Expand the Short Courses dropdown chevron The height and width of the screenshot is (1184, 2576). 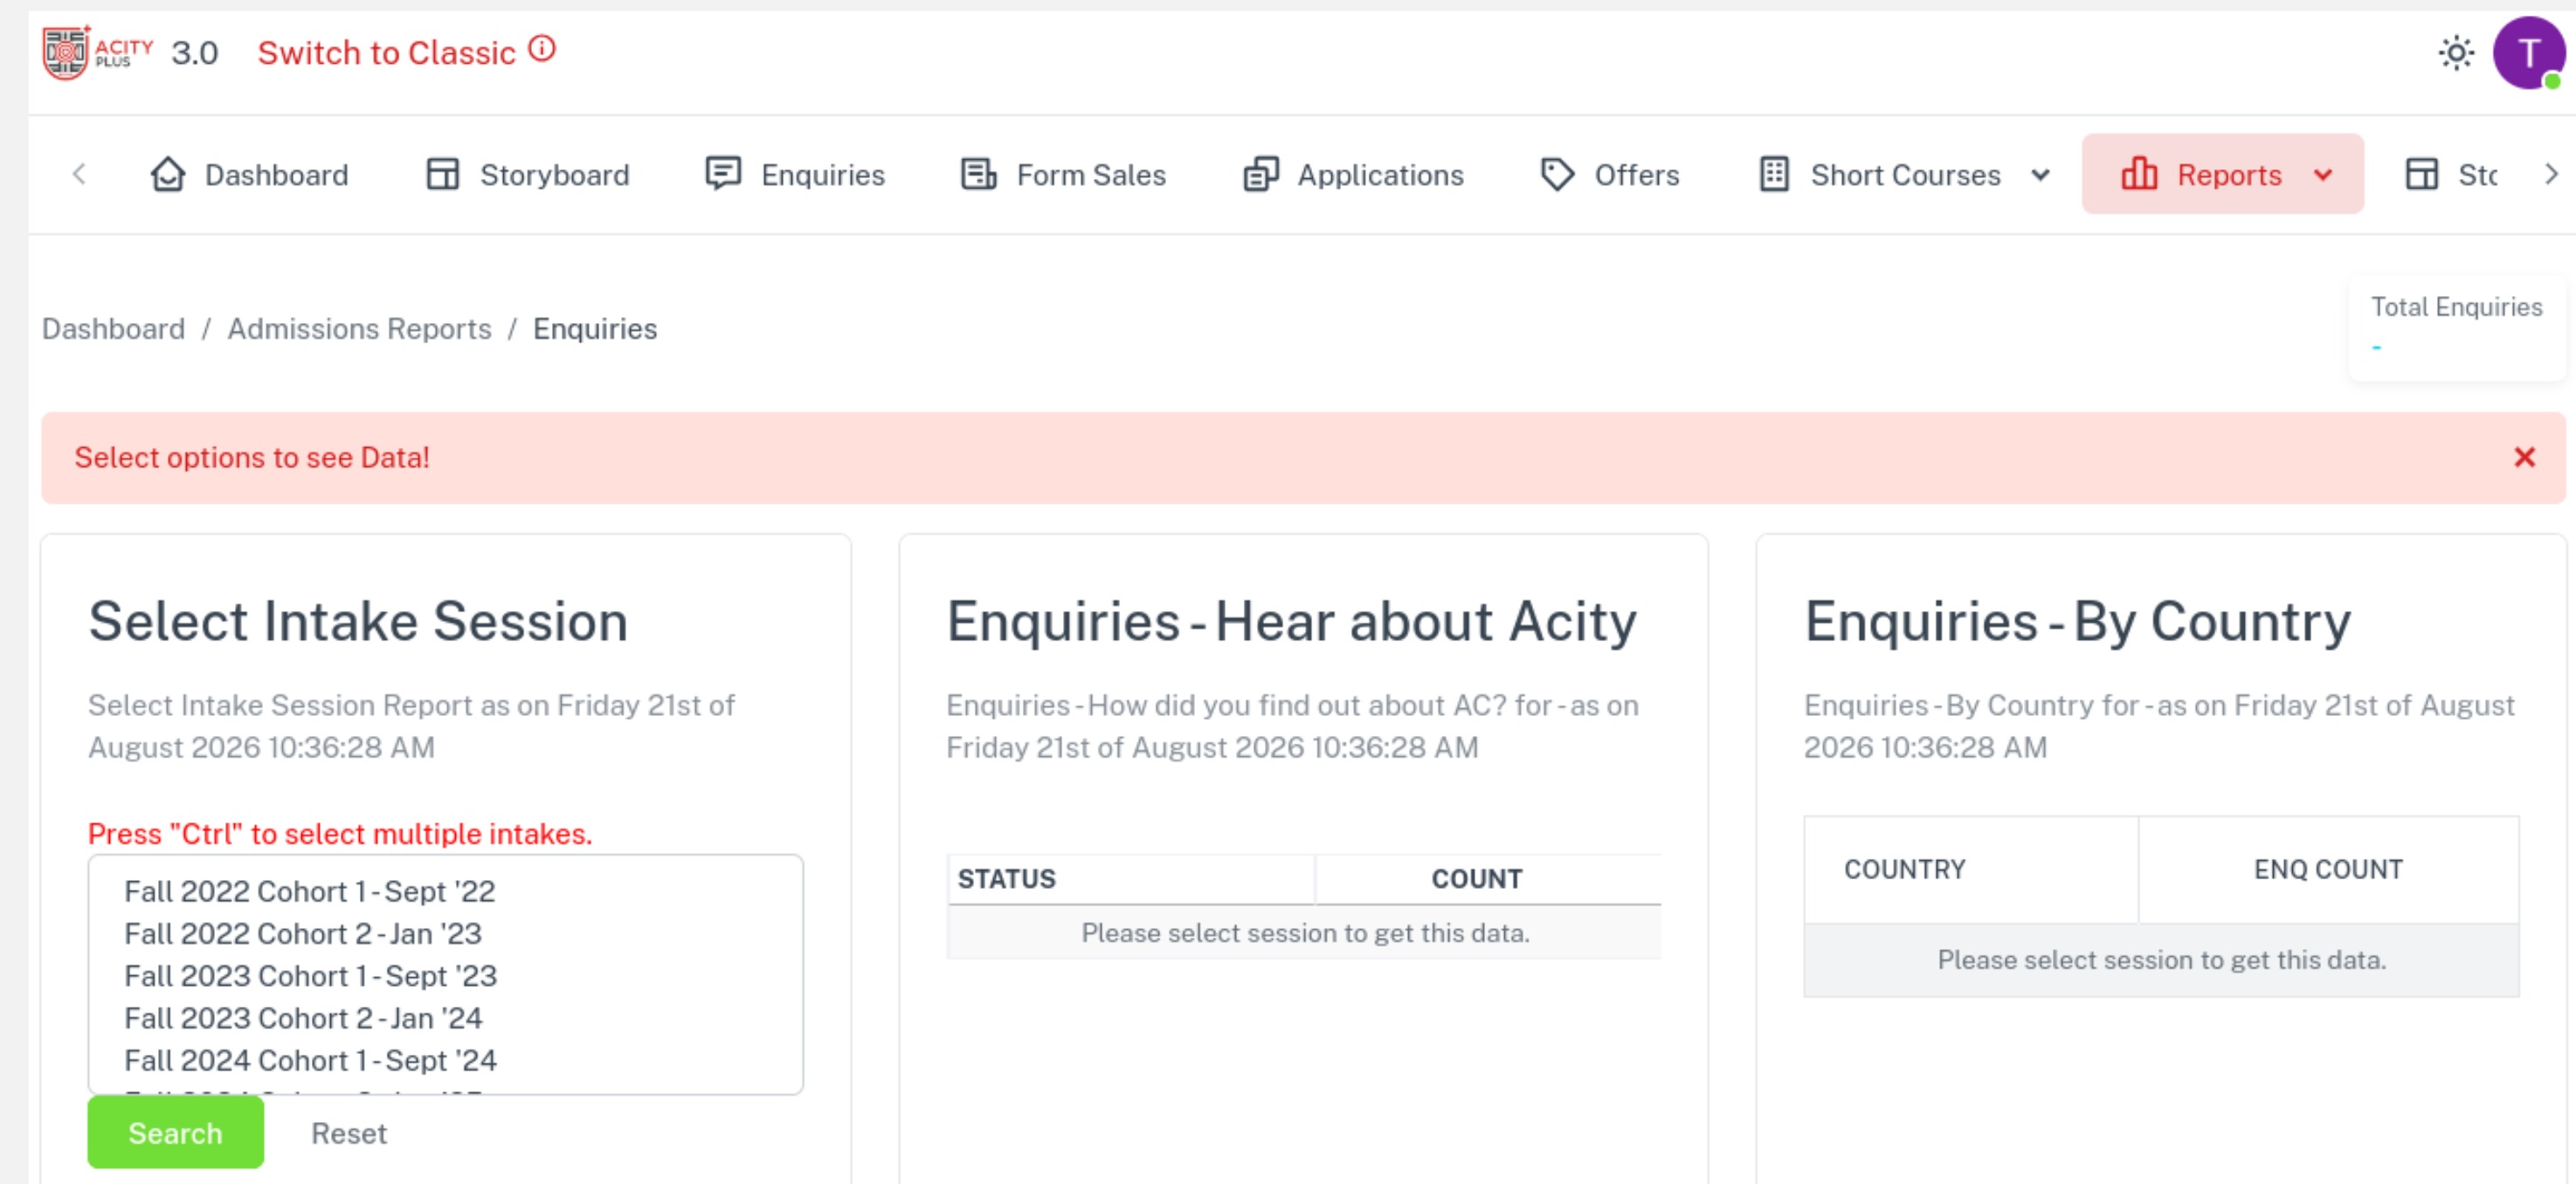[2040, 175]
